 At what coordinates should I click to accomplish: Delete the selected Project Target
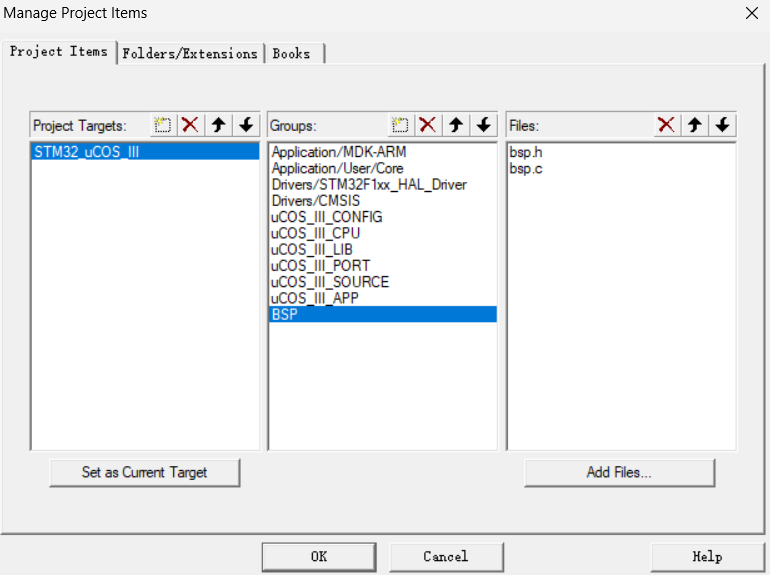click(x=190, y=125)
